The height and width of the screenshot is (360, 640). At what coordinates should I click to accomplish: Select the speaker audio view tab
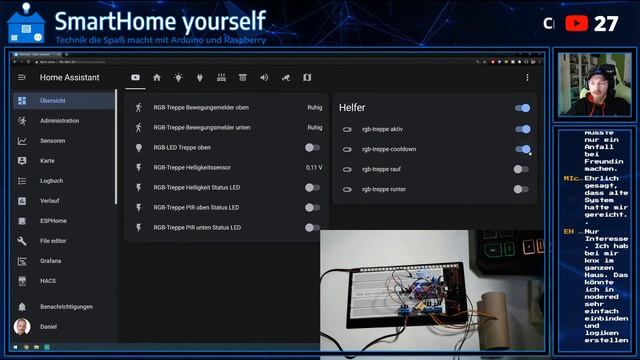click(x=264, y=78)
